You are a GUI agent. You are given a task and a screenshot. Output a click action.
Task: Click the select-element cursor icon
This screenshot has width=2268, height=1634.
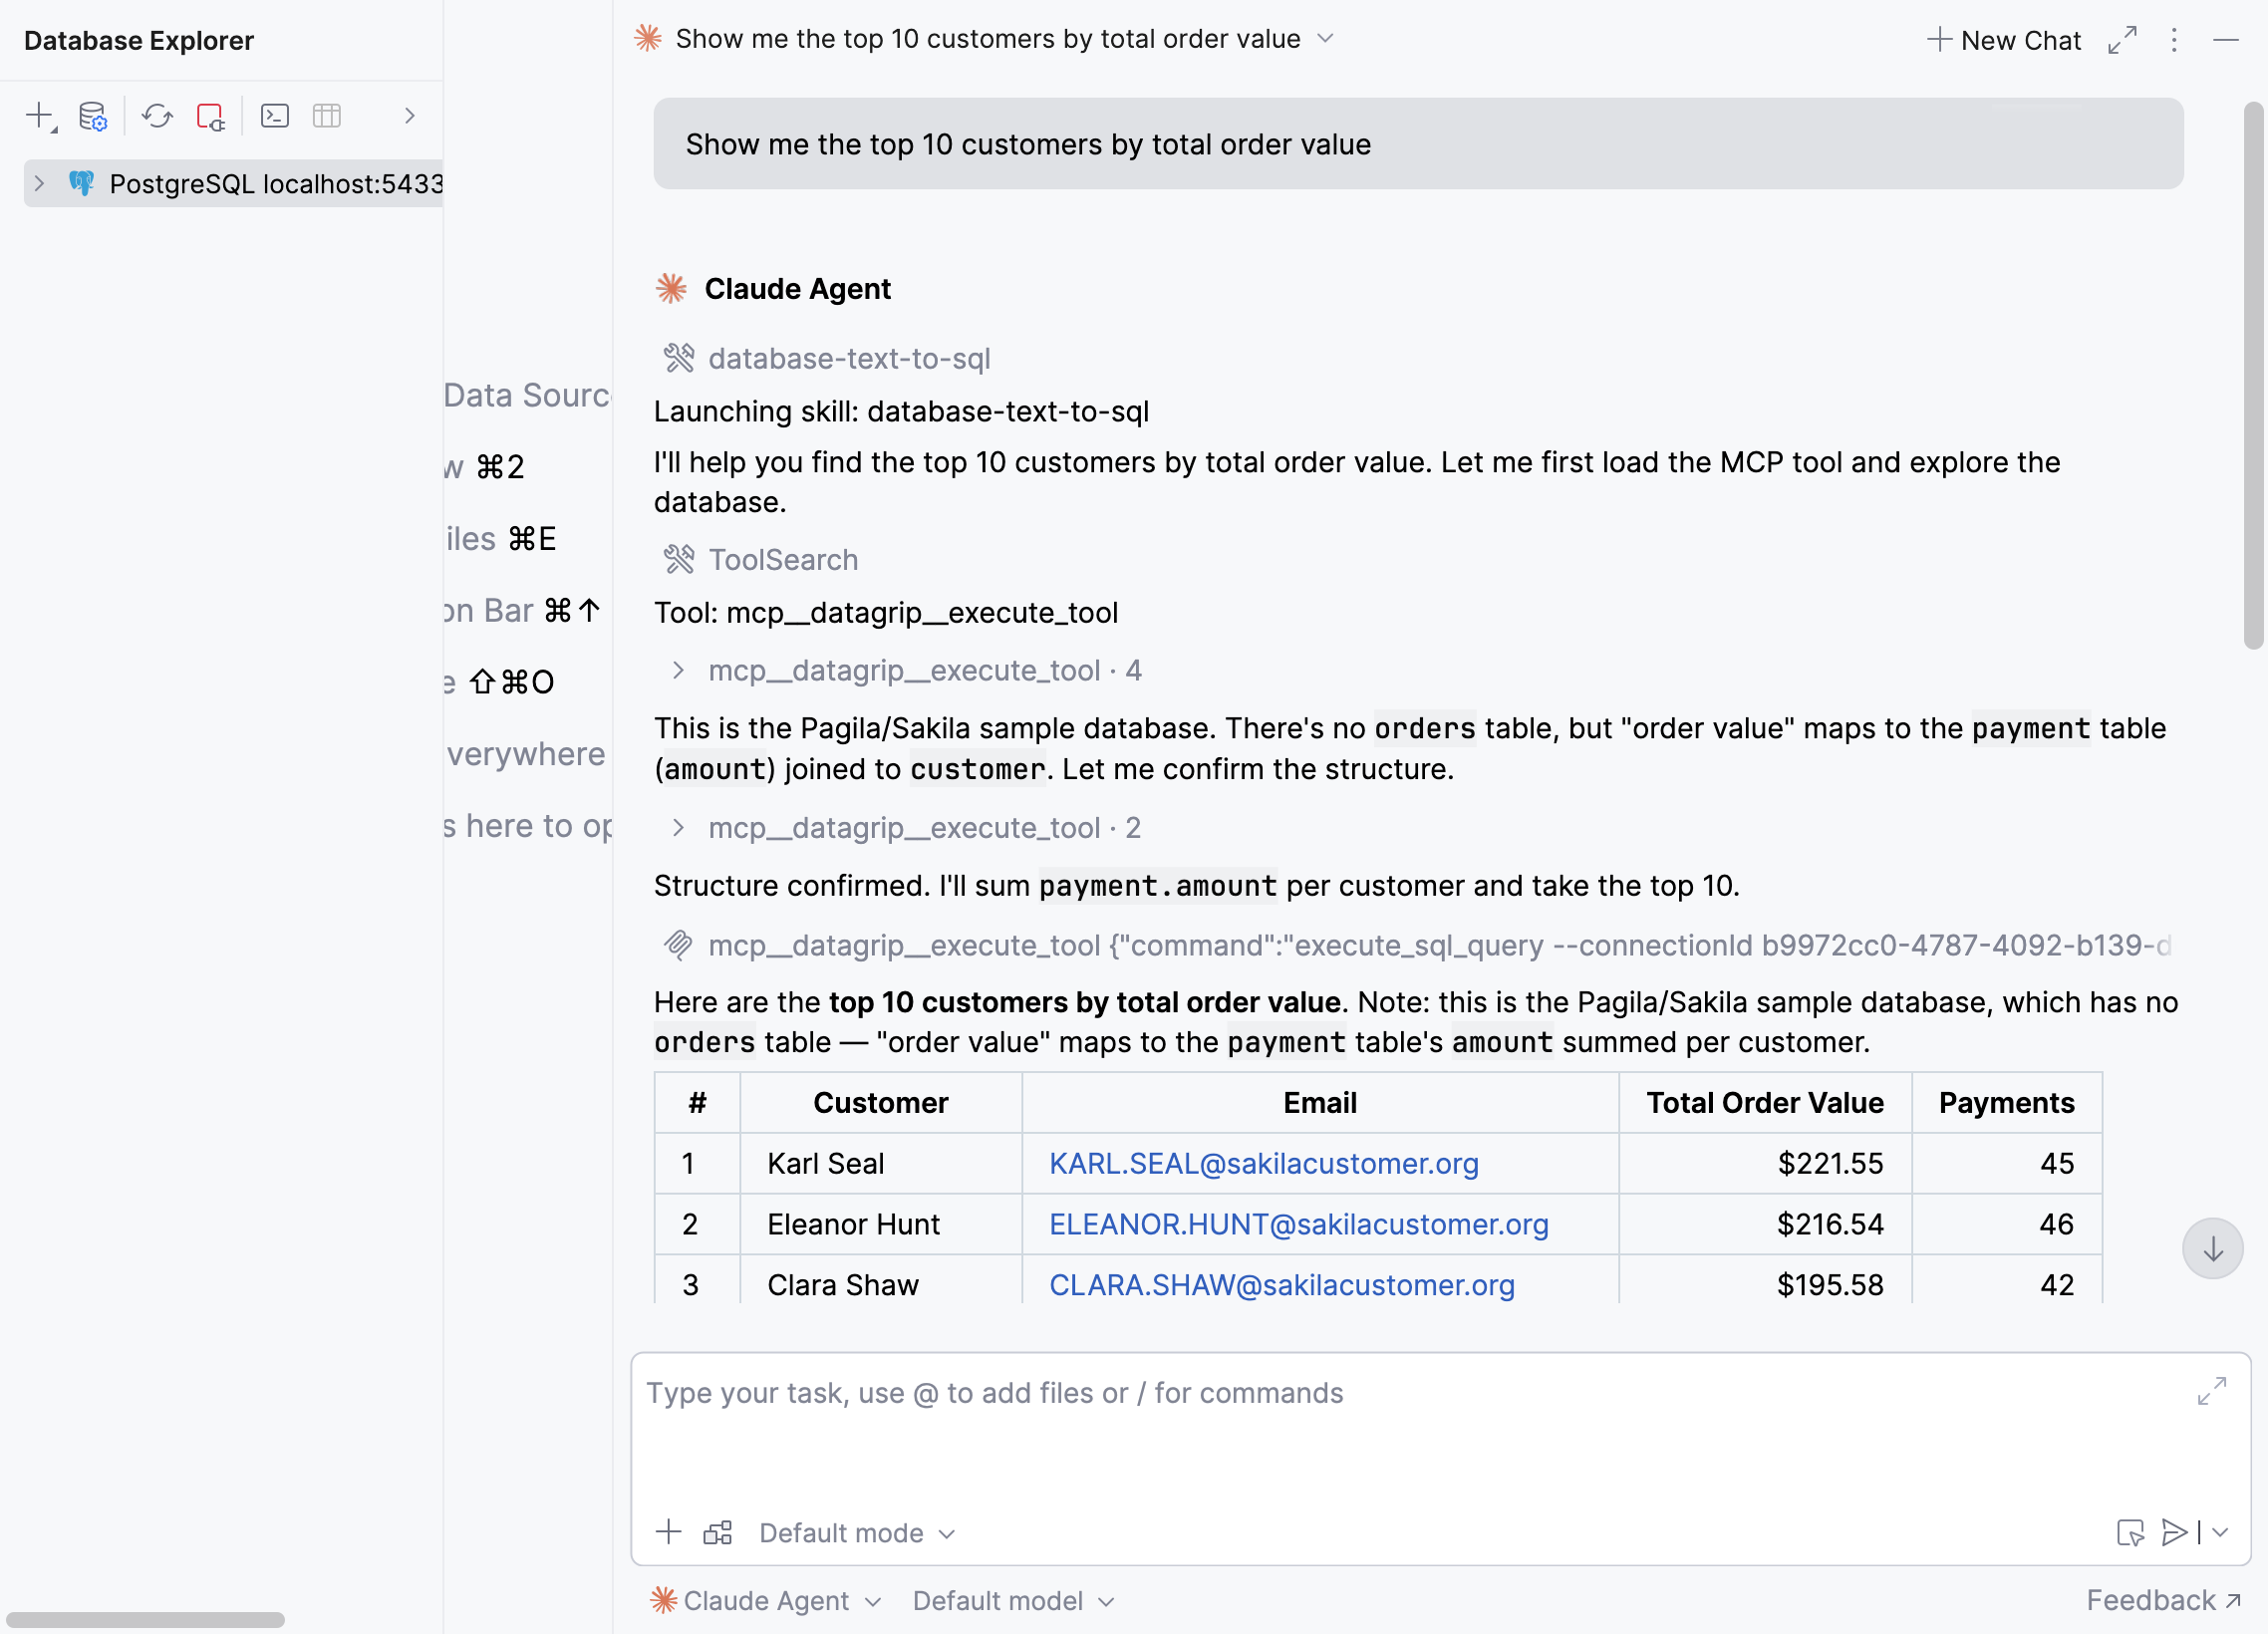[2130, 1533]
